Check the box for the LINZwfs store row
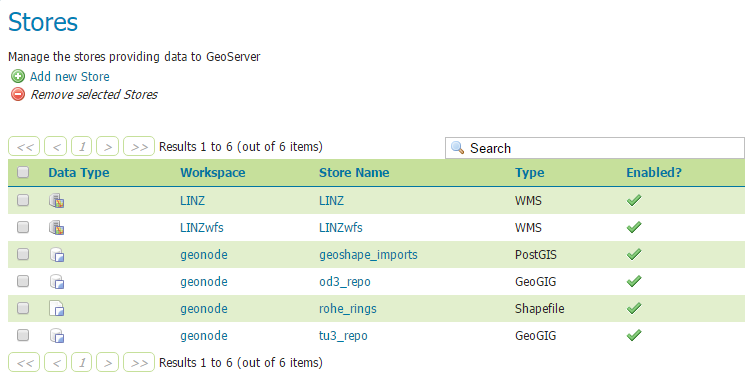The height and width of the screenshot is (383, 749). (x=23, y=227)
